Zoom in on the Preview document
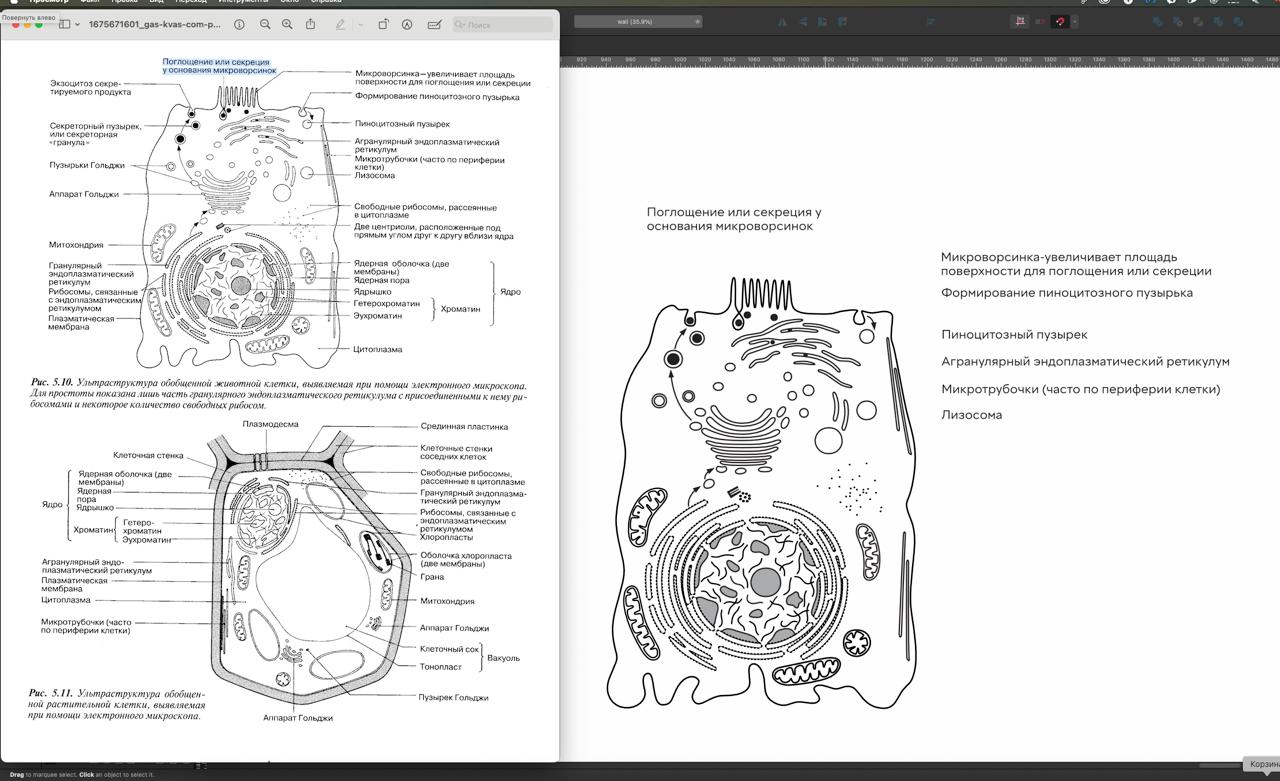1280x781 pixels. [x=287, y=24]
